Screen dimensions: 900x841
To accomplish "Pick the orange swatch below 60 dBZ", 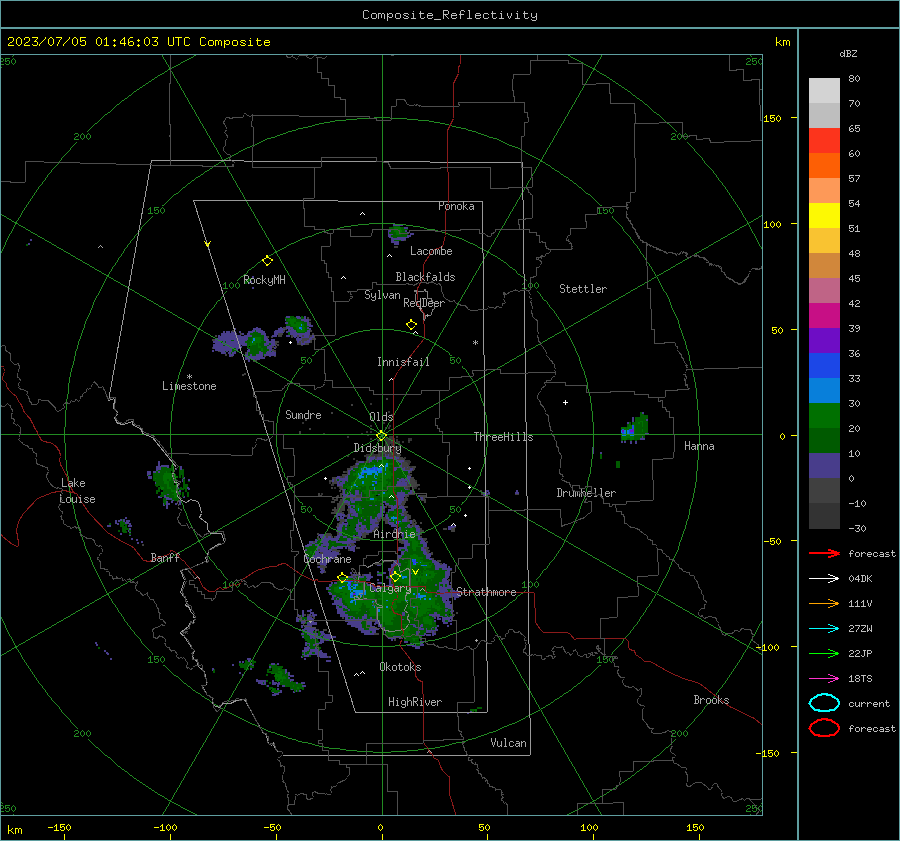I will tap(824, 165).
